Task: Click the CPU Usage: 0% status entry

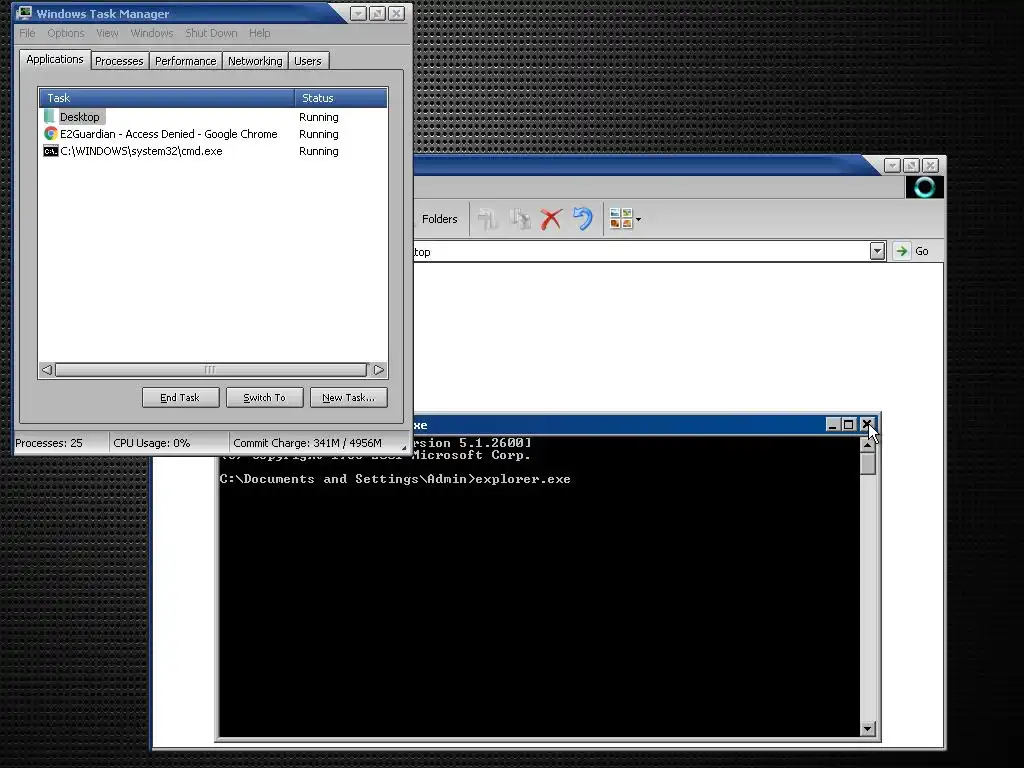Action: pos(152,443)
